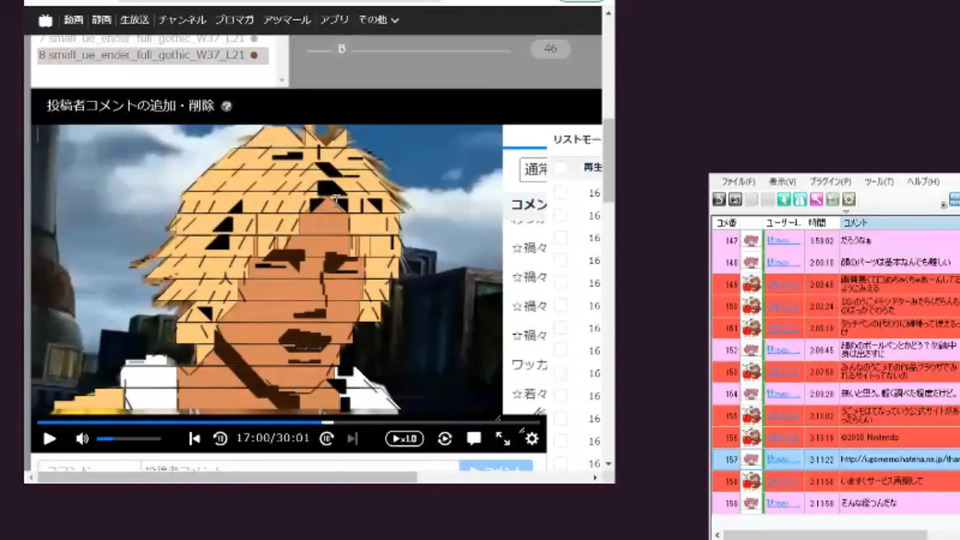Tick the header checkbox beside 再生

[x=561, y=168]
